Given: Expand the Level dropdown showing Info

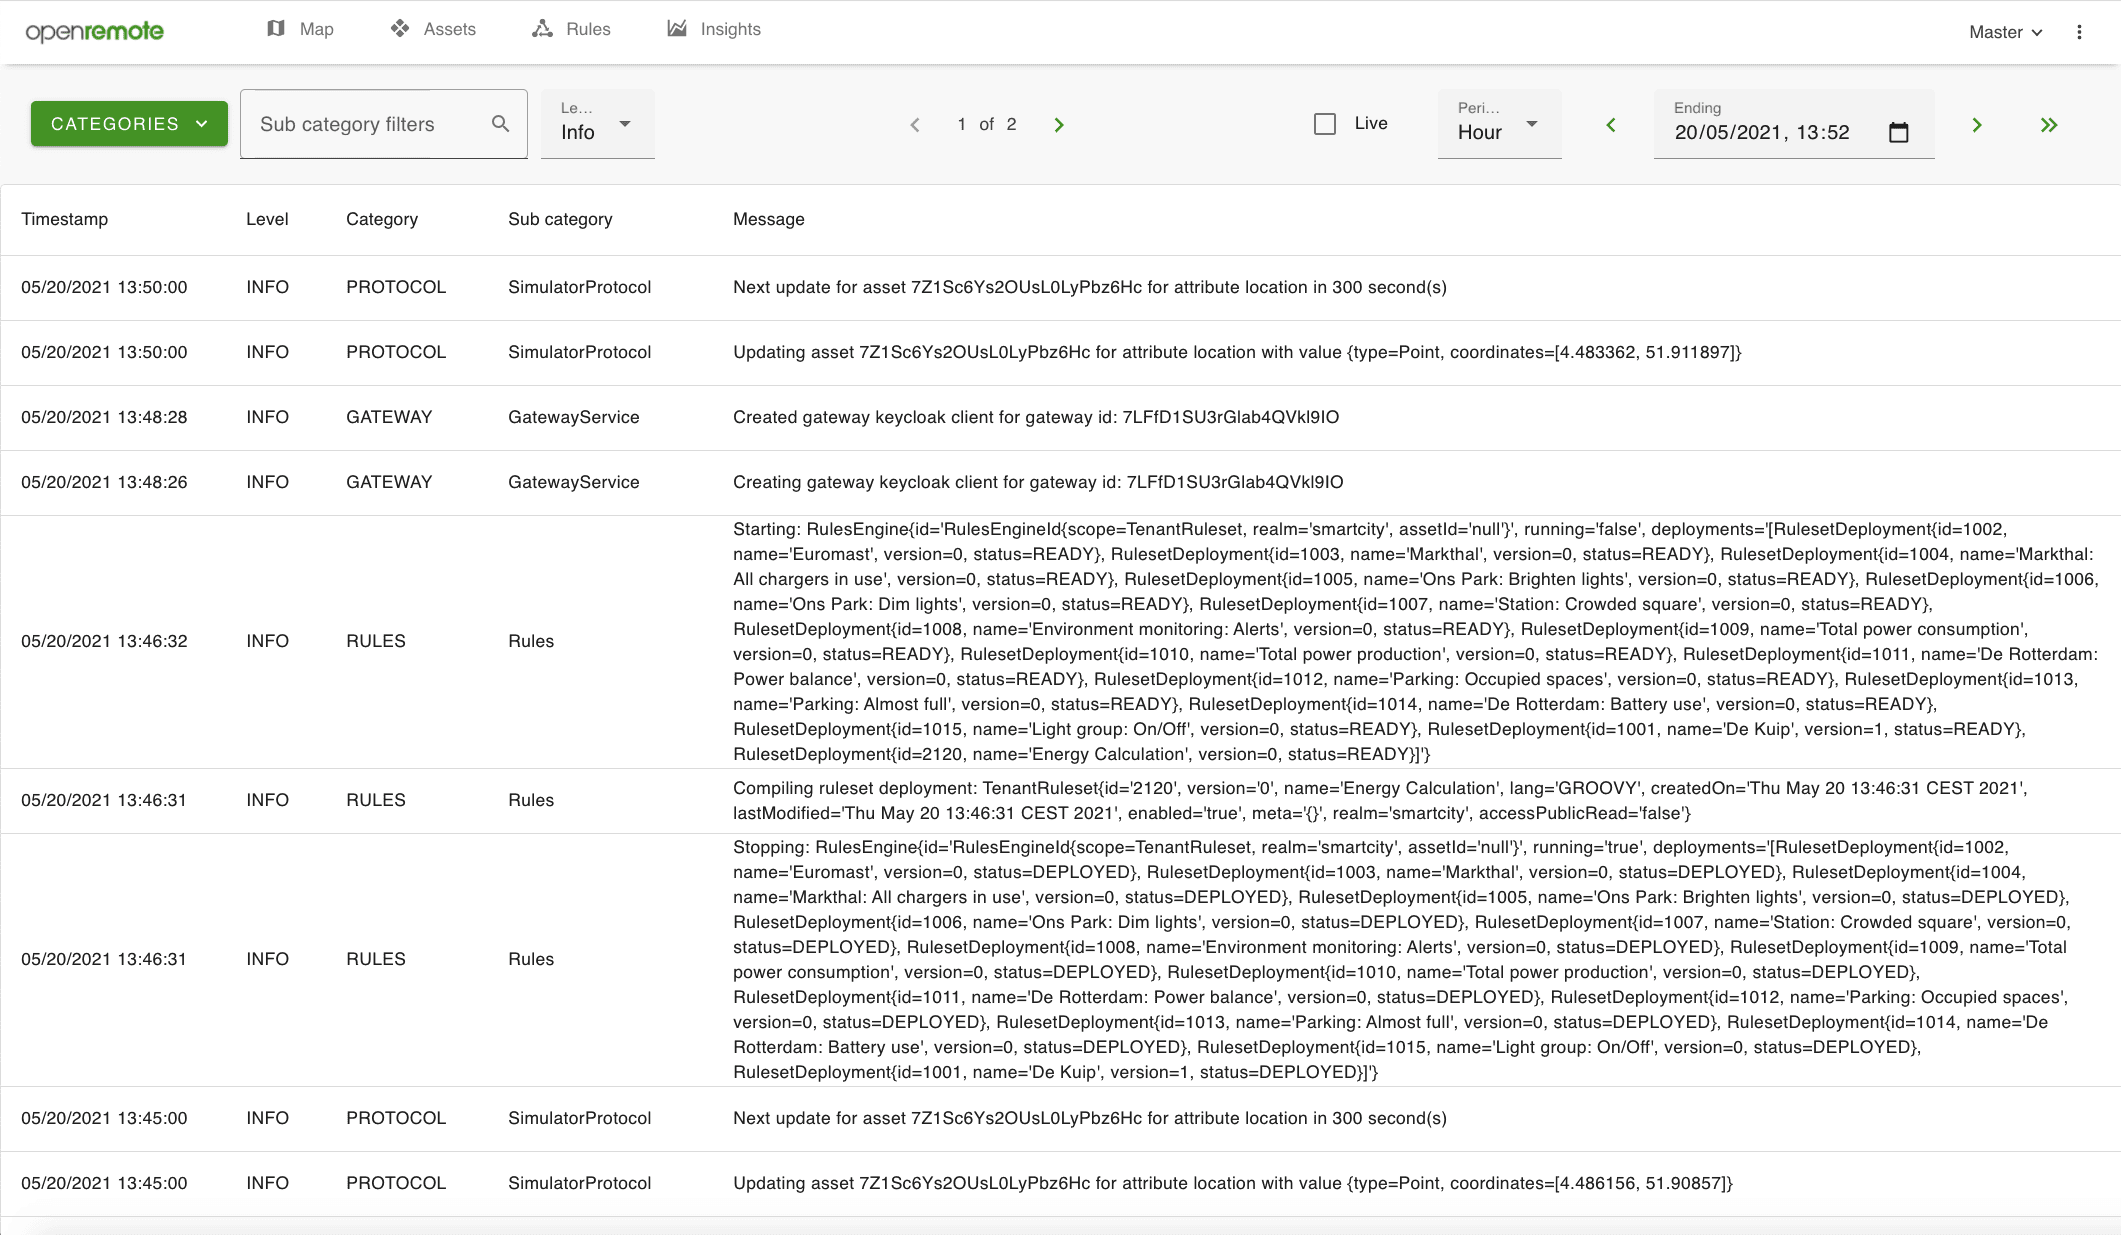Looking at the screenshot, I should pos(597,124).
